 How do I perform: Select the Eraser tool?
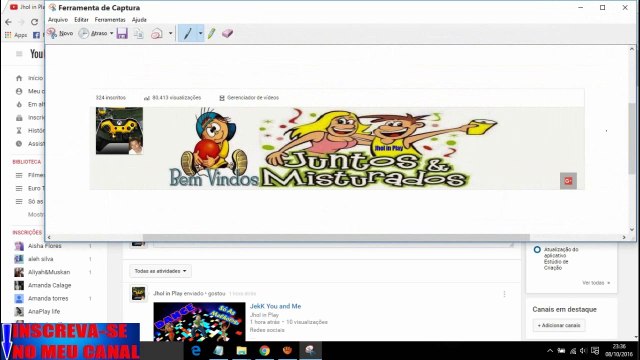(x=227, y=33)
